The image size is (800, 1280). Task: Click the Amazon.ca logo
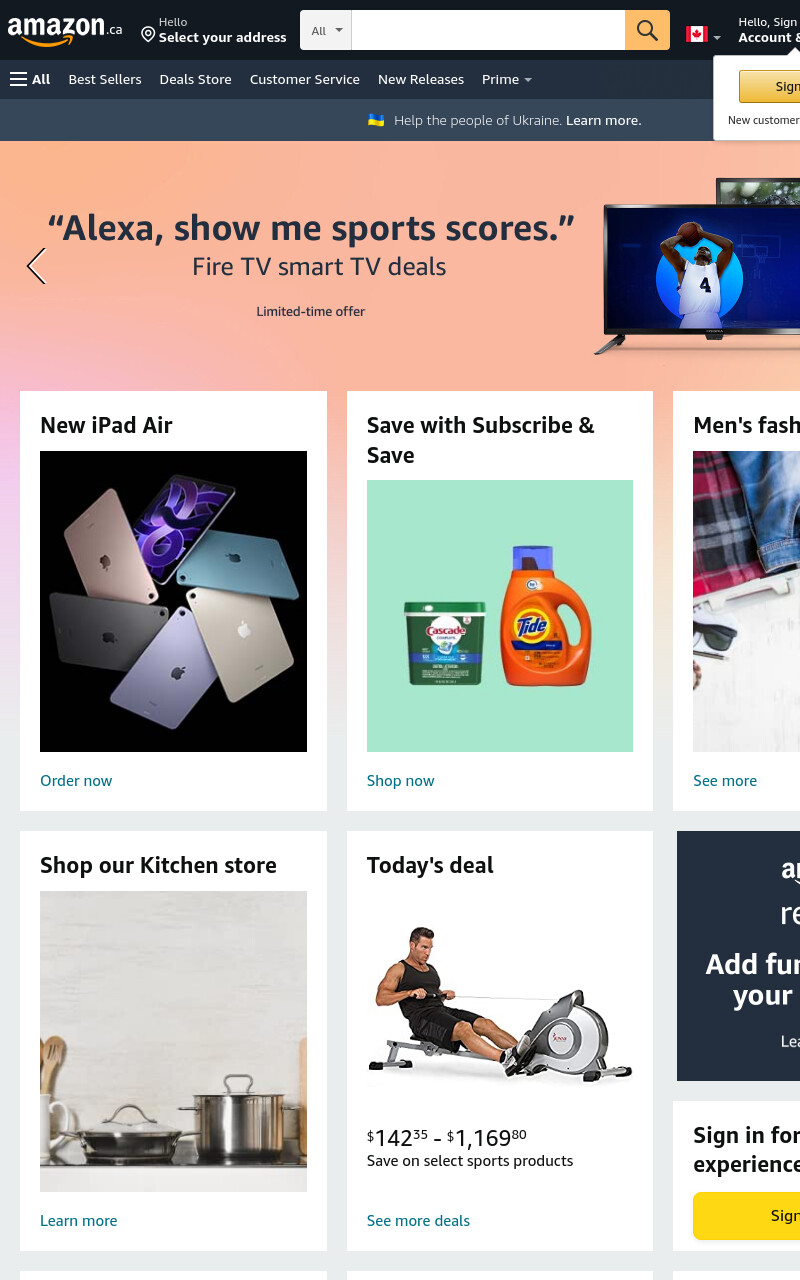coord(65,30)
